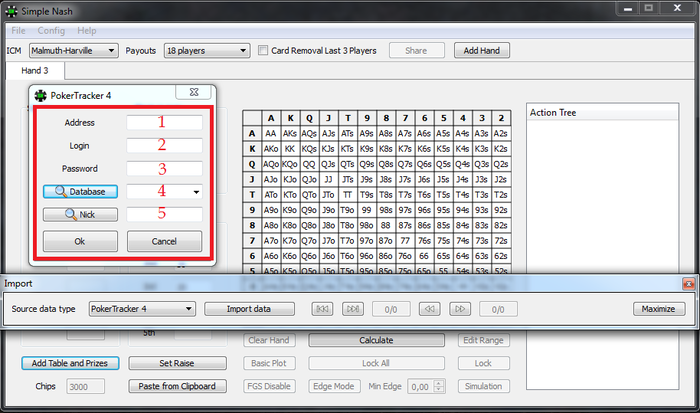Open ICM model Malmuth-Harville dropdown
The height and width of the screenshot is (413, 700).
[74, 50]
